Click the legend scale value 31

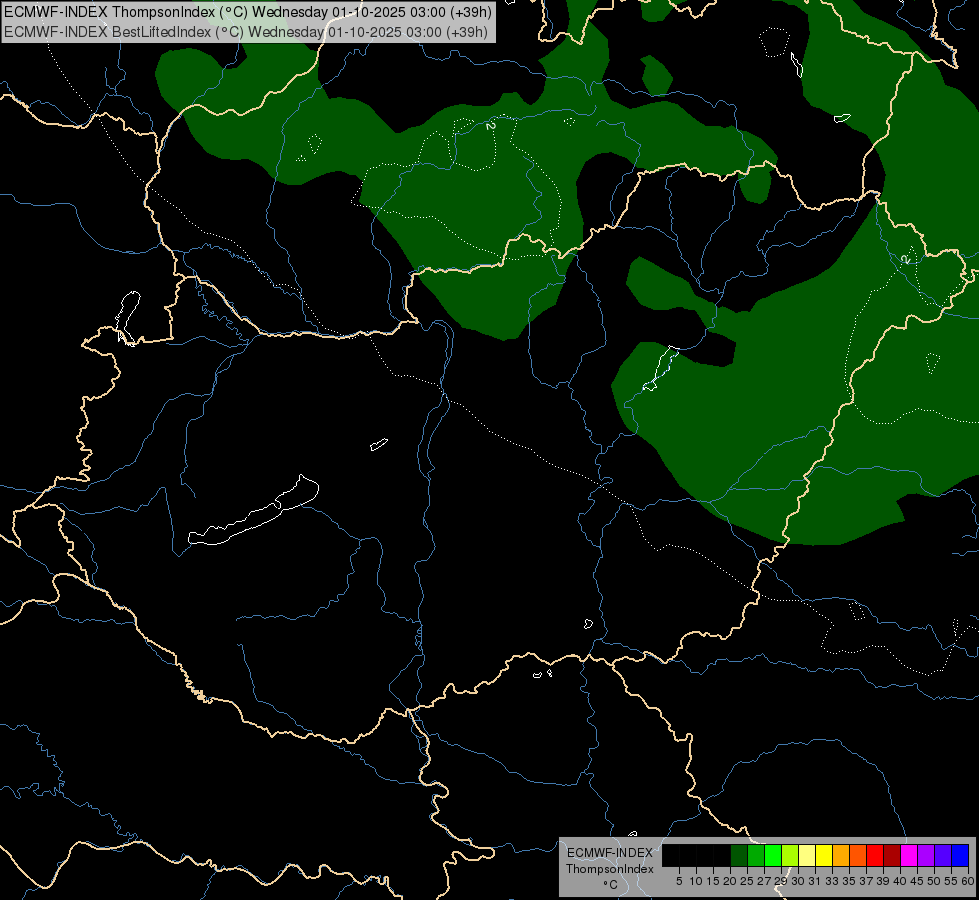click(x=815, y=881)
